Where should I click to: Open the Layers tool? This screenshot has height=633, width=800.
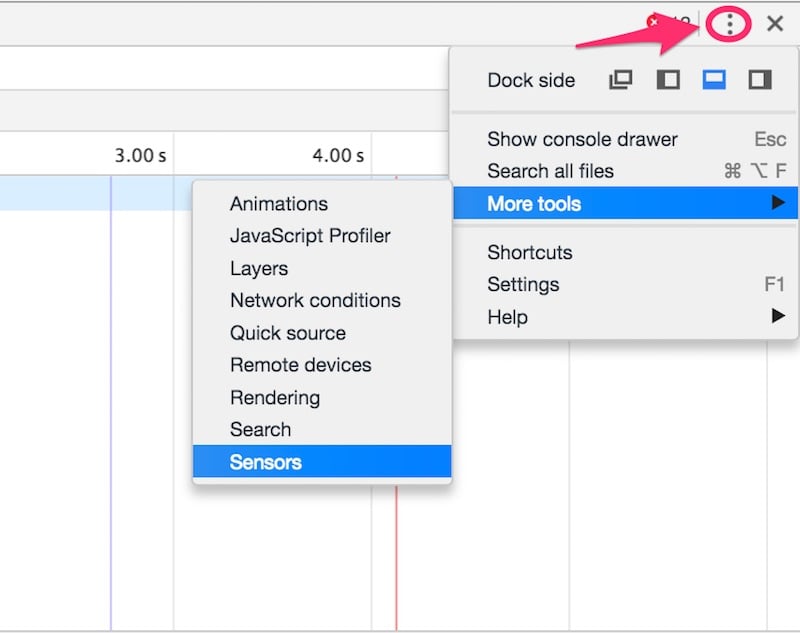pyautogui.click(x=322, y=268)
